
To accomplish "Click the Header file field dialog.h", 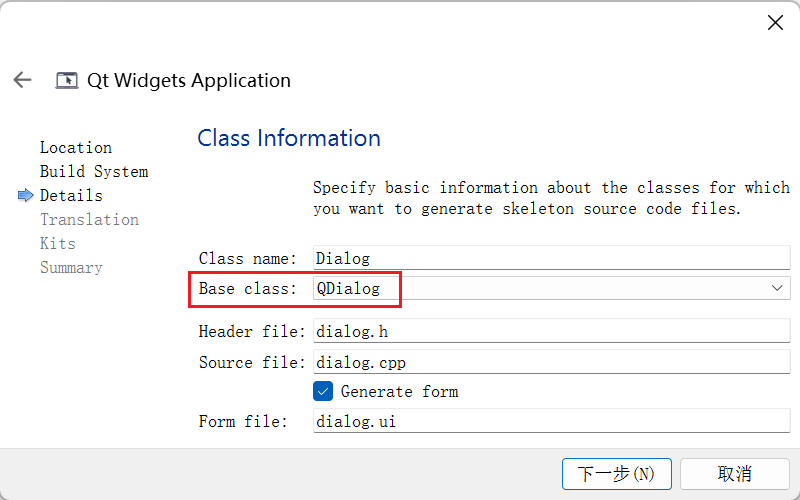I will 552,331.
